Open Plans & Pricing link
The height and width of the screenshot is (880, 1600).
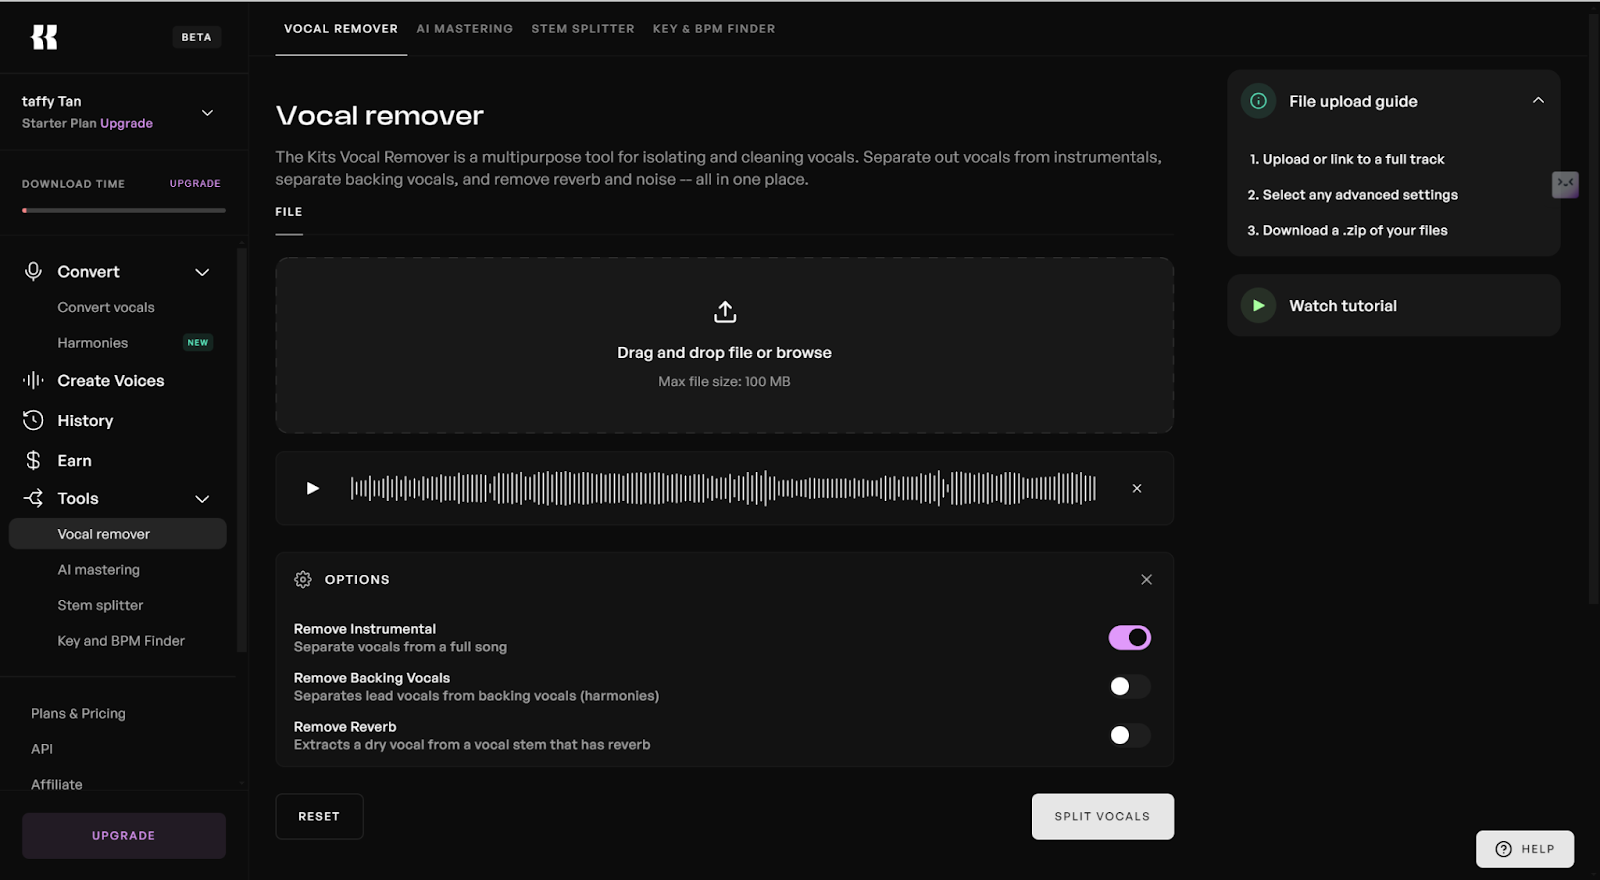point(78,713)
